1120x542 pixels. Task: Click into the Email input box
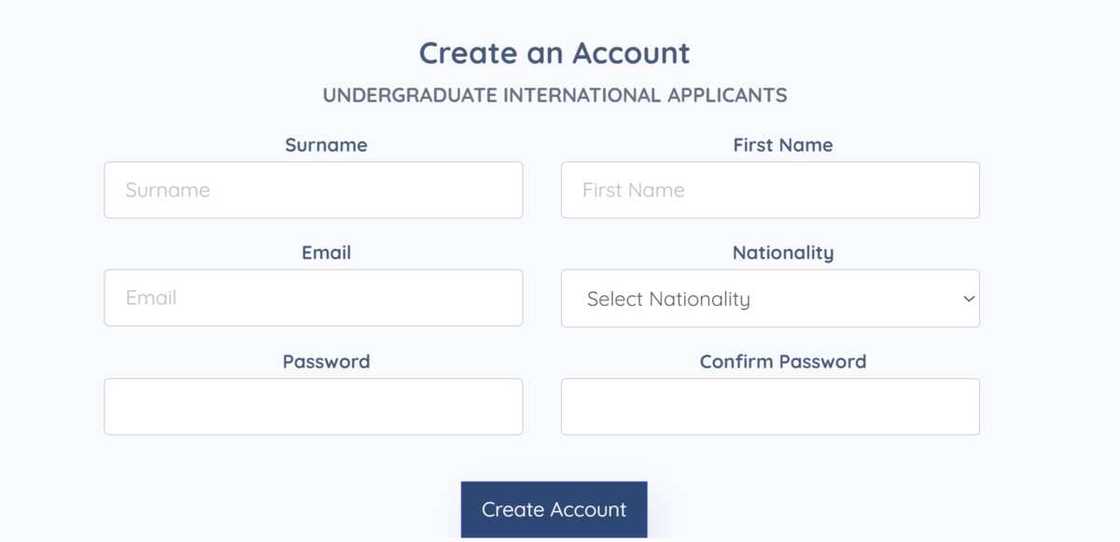(313, 298)
